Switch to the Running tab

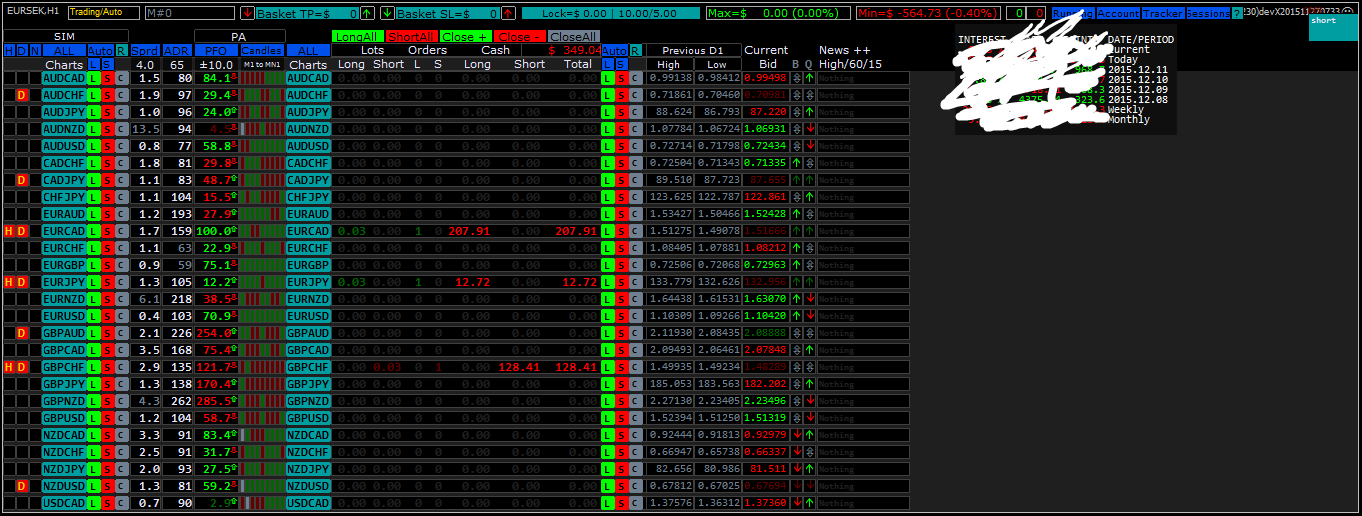coord(1073,13)
